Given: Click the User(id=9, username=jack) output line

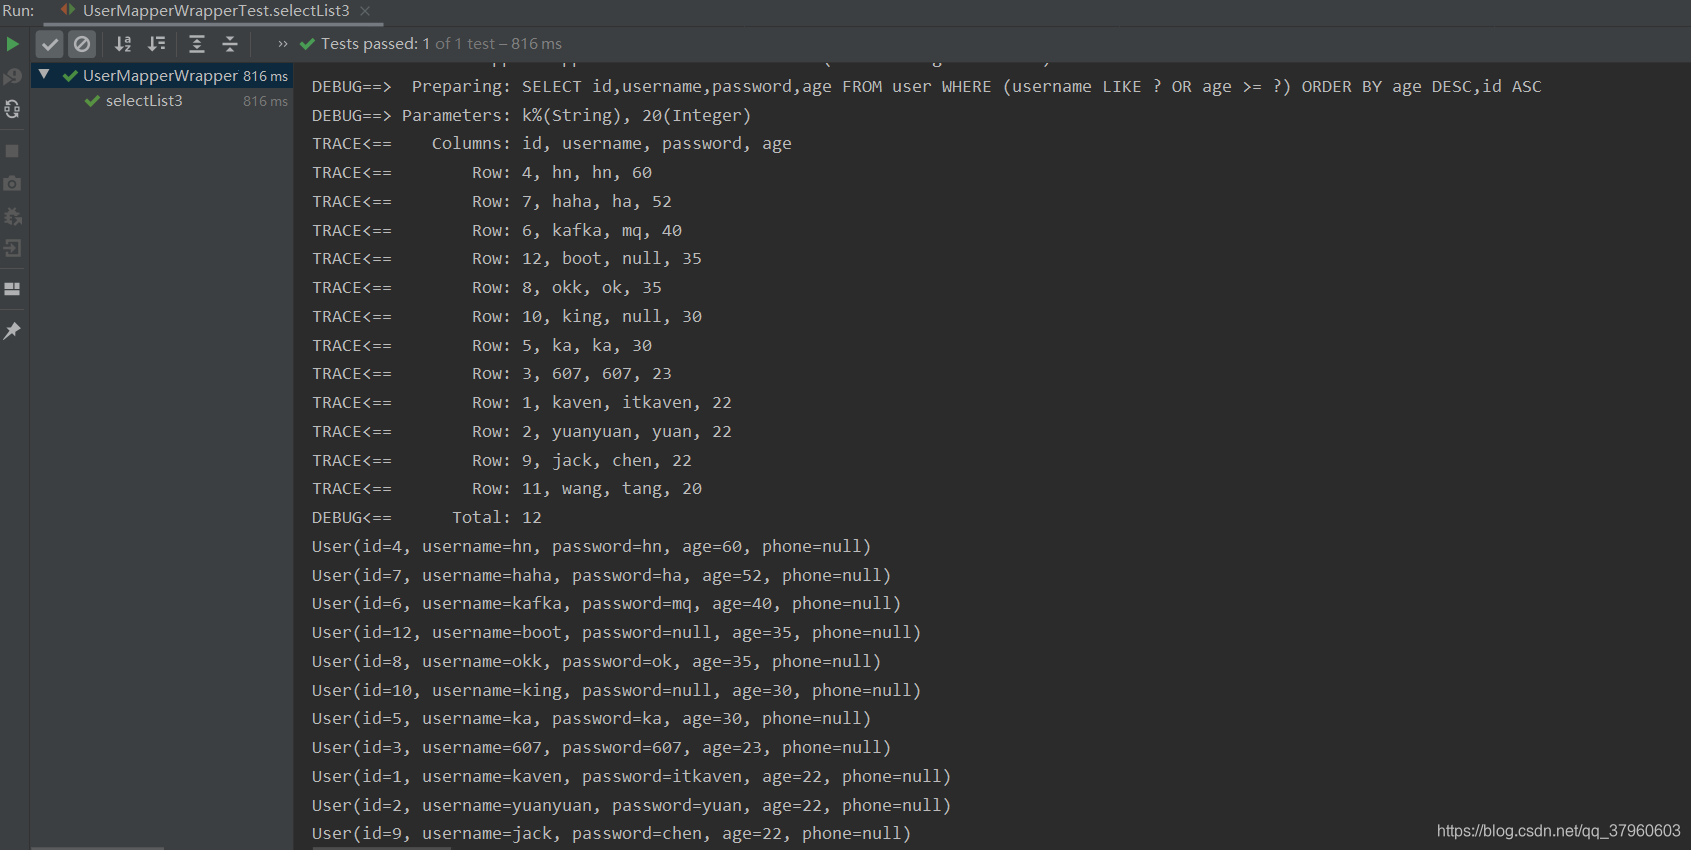Looking at the screenshot, I should point(612,834).
